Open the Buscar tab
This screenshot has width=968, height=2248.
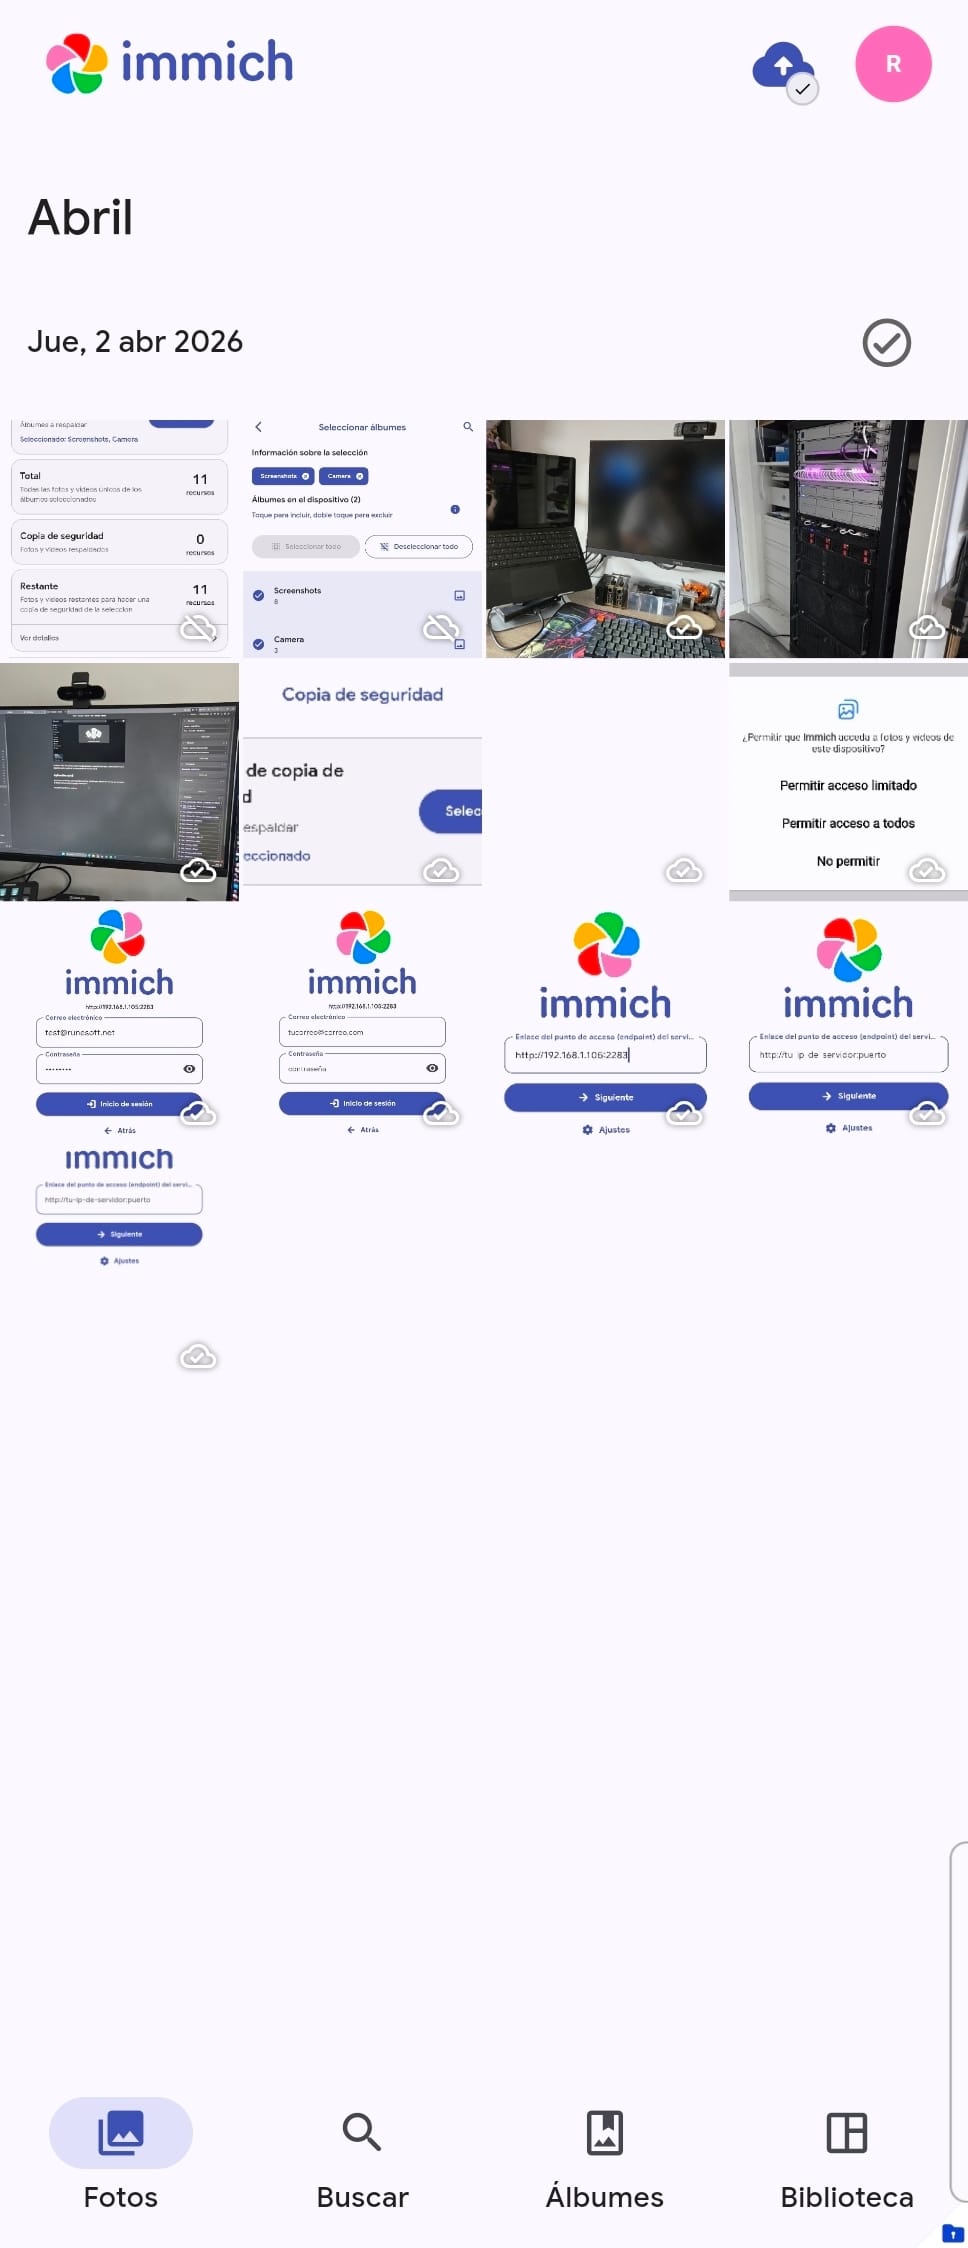coord(362,2156)
